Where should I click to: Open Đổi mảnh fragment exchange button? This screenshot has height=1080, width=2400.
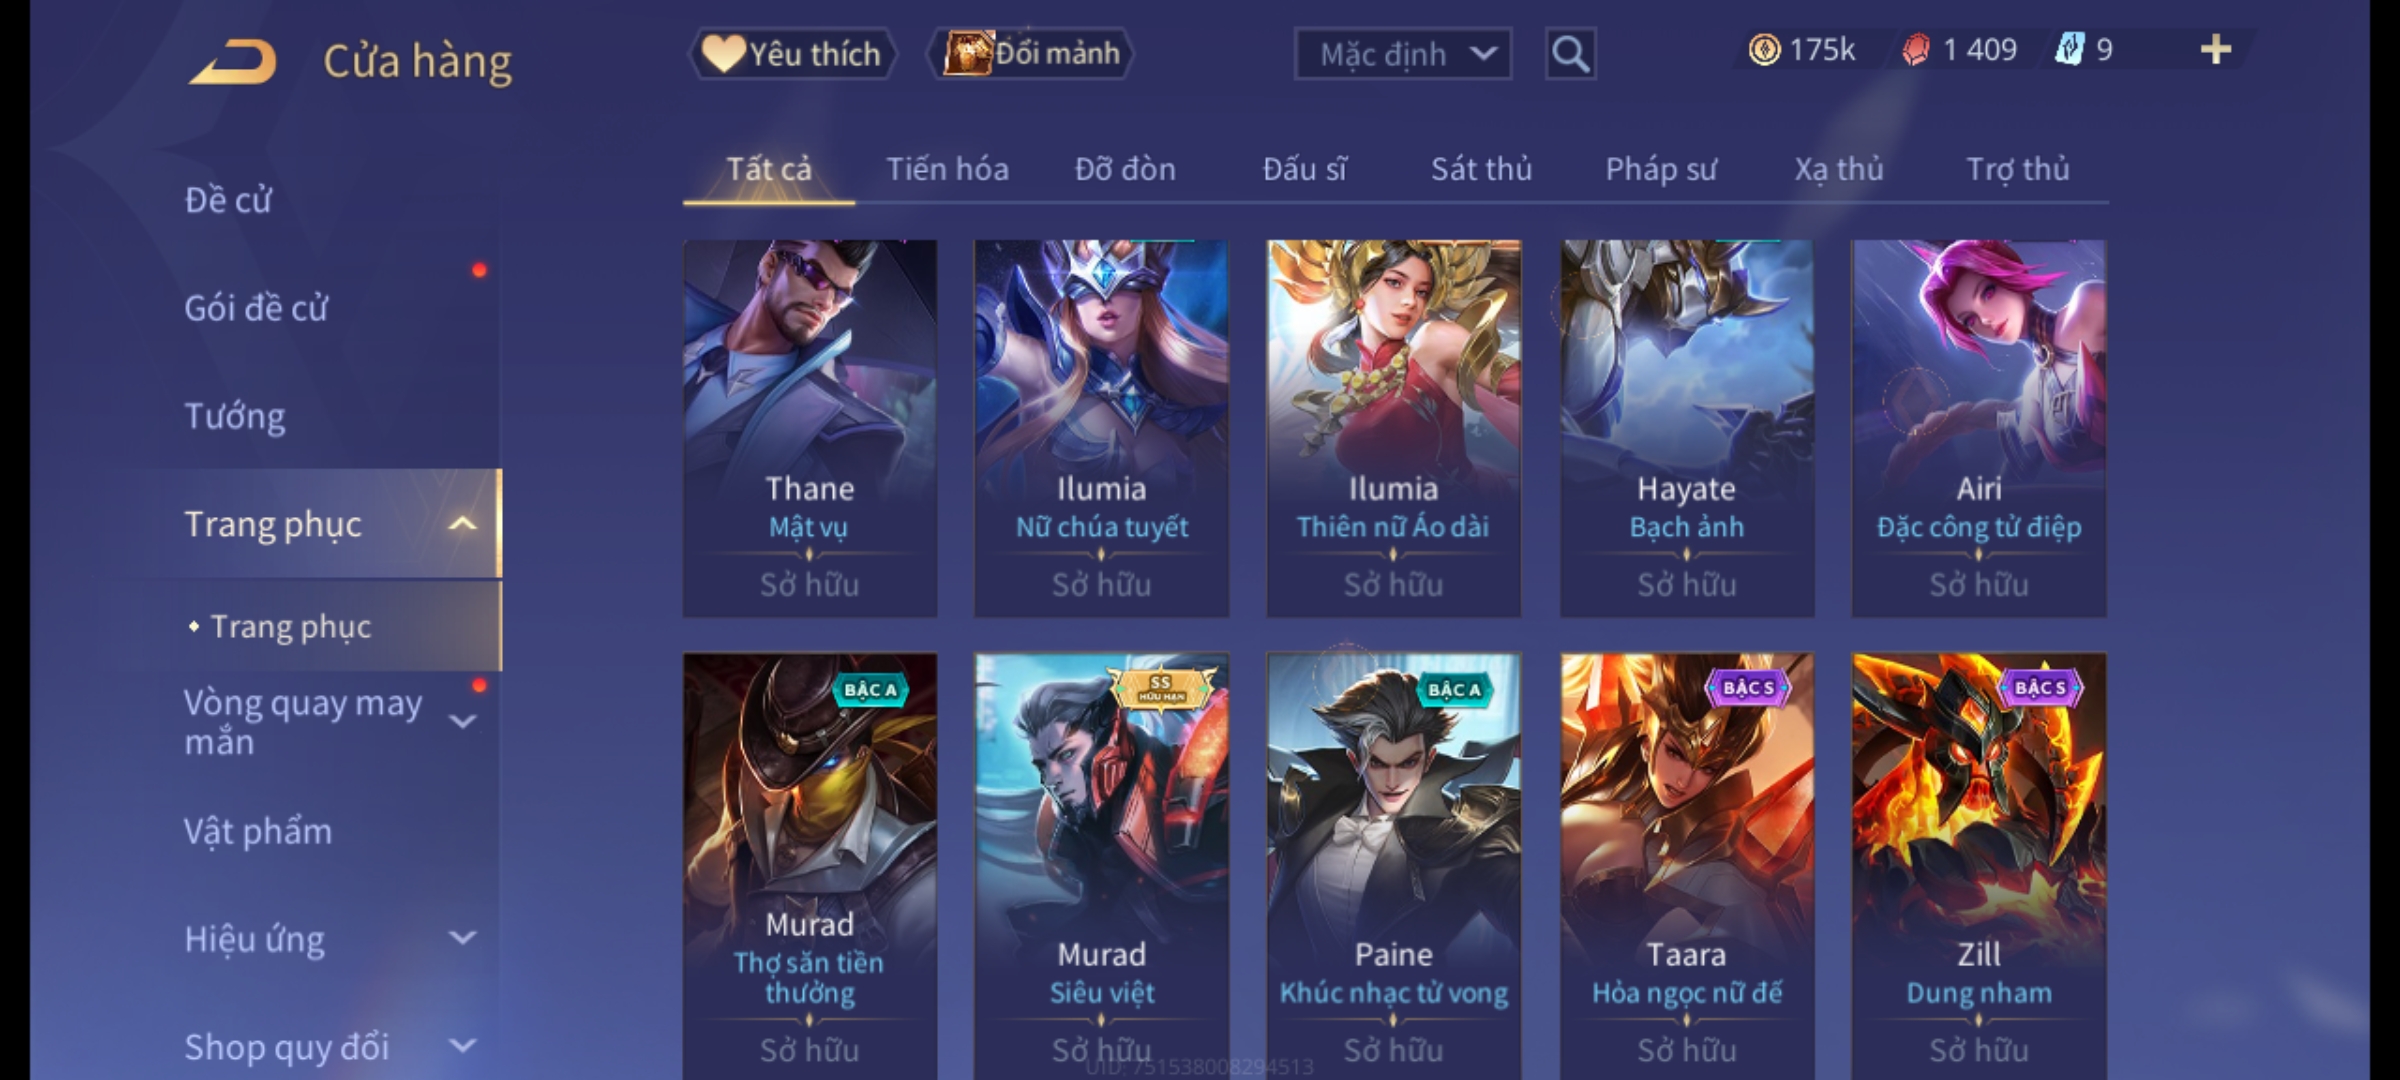pos(1031,54)
